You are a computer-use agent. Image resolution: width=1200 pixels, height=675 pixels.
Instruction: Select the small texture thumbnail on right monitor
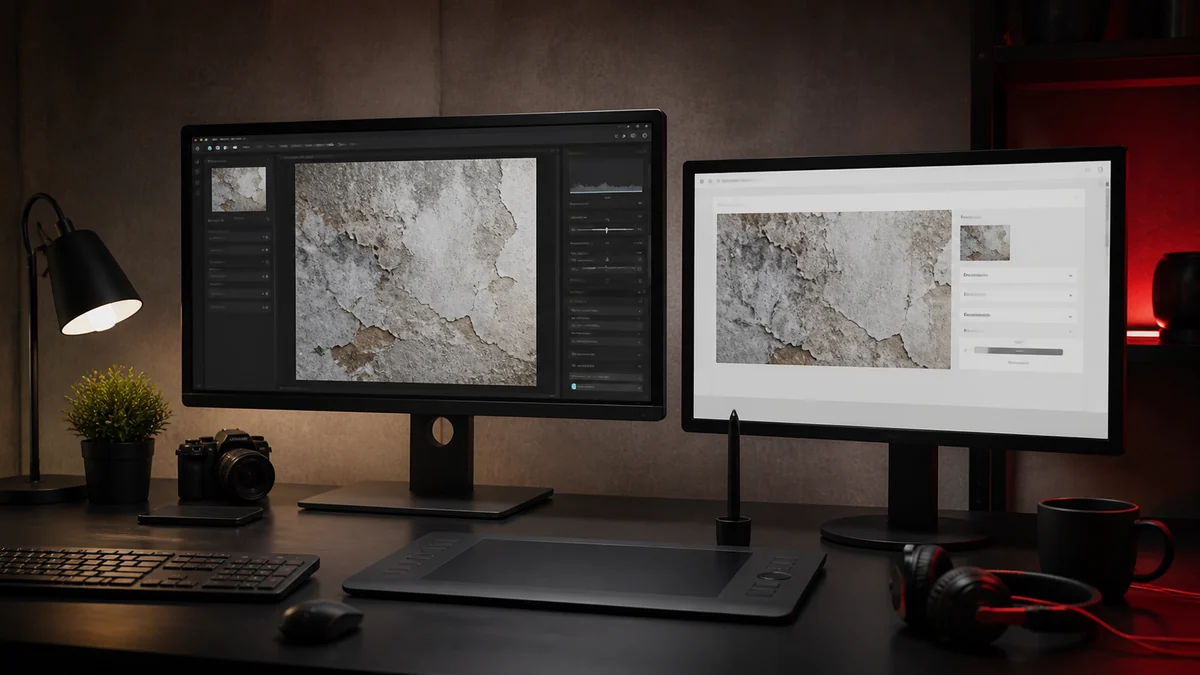click(x=985, y=243)
